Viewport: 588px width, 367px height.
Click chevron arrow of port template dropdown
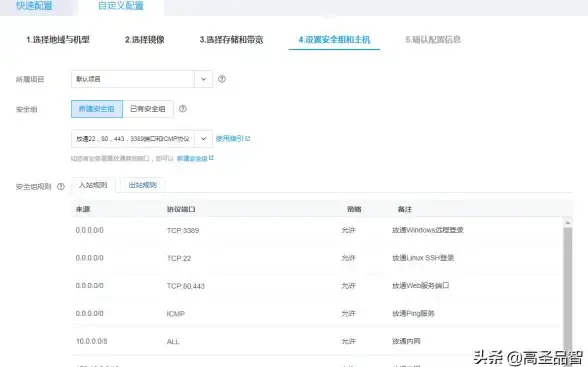tap(203, 139)
